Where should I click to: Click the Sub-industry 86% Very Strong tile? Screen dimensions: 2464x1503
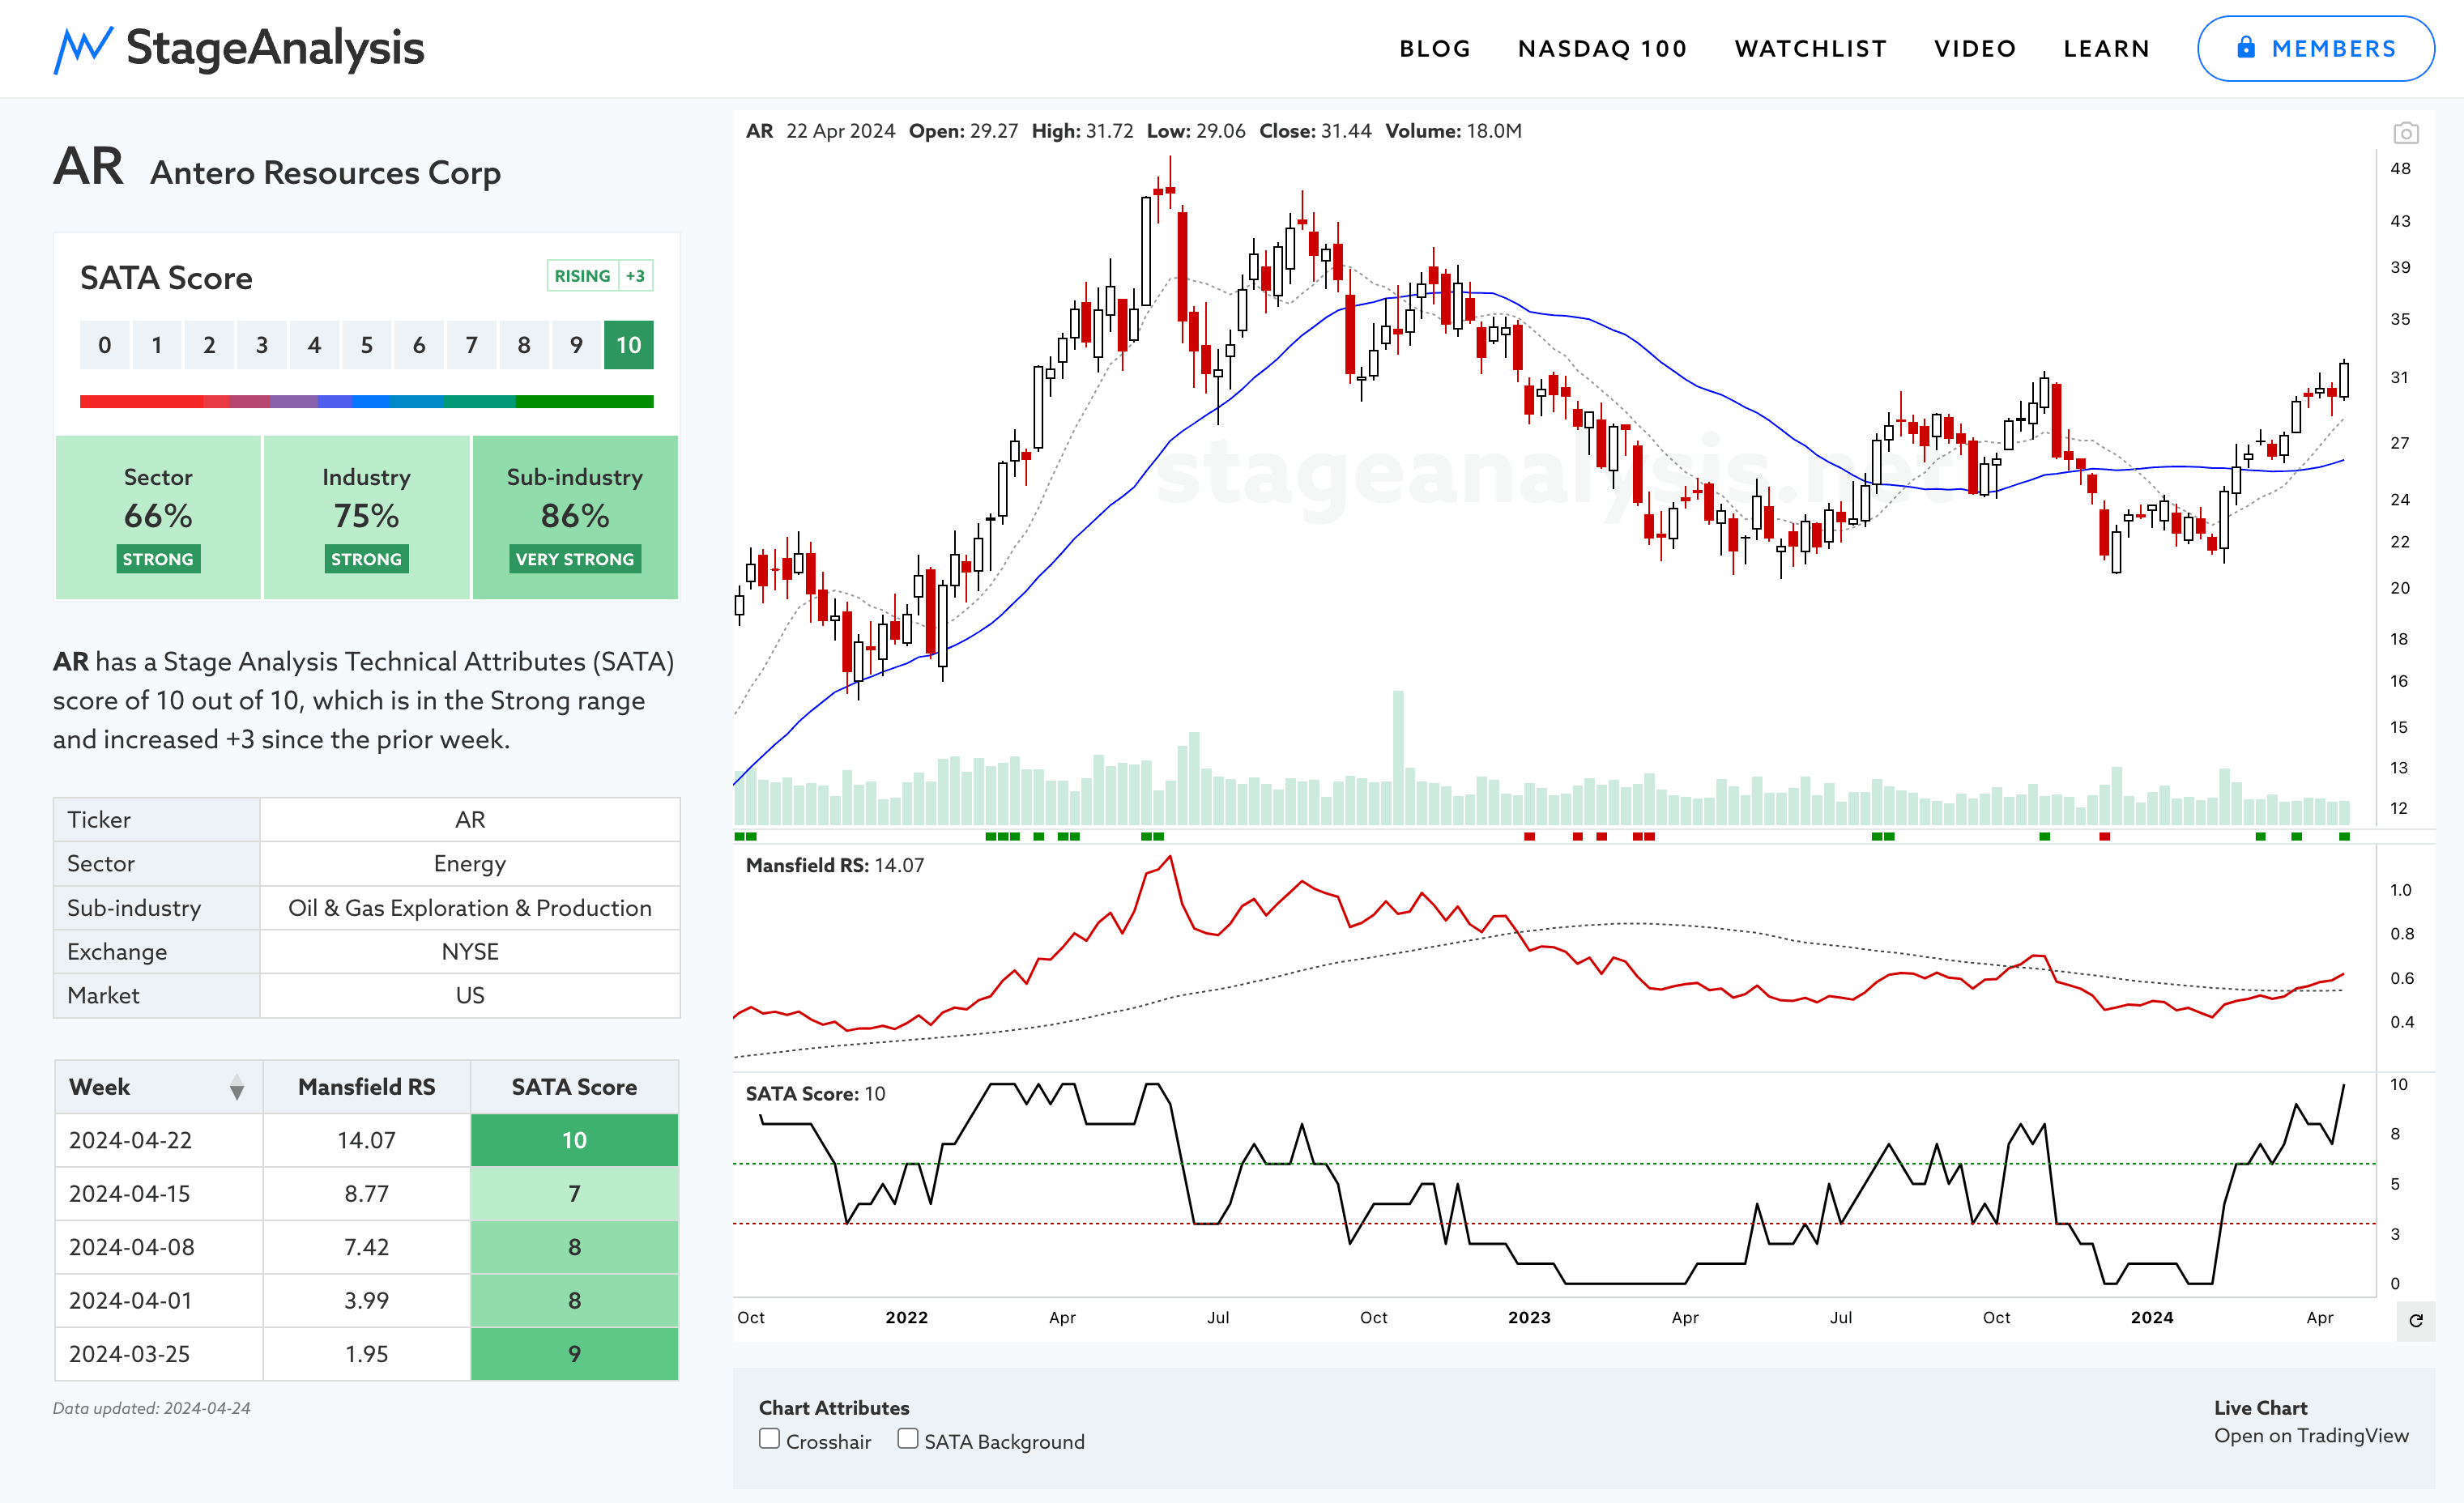click(574, 517)
